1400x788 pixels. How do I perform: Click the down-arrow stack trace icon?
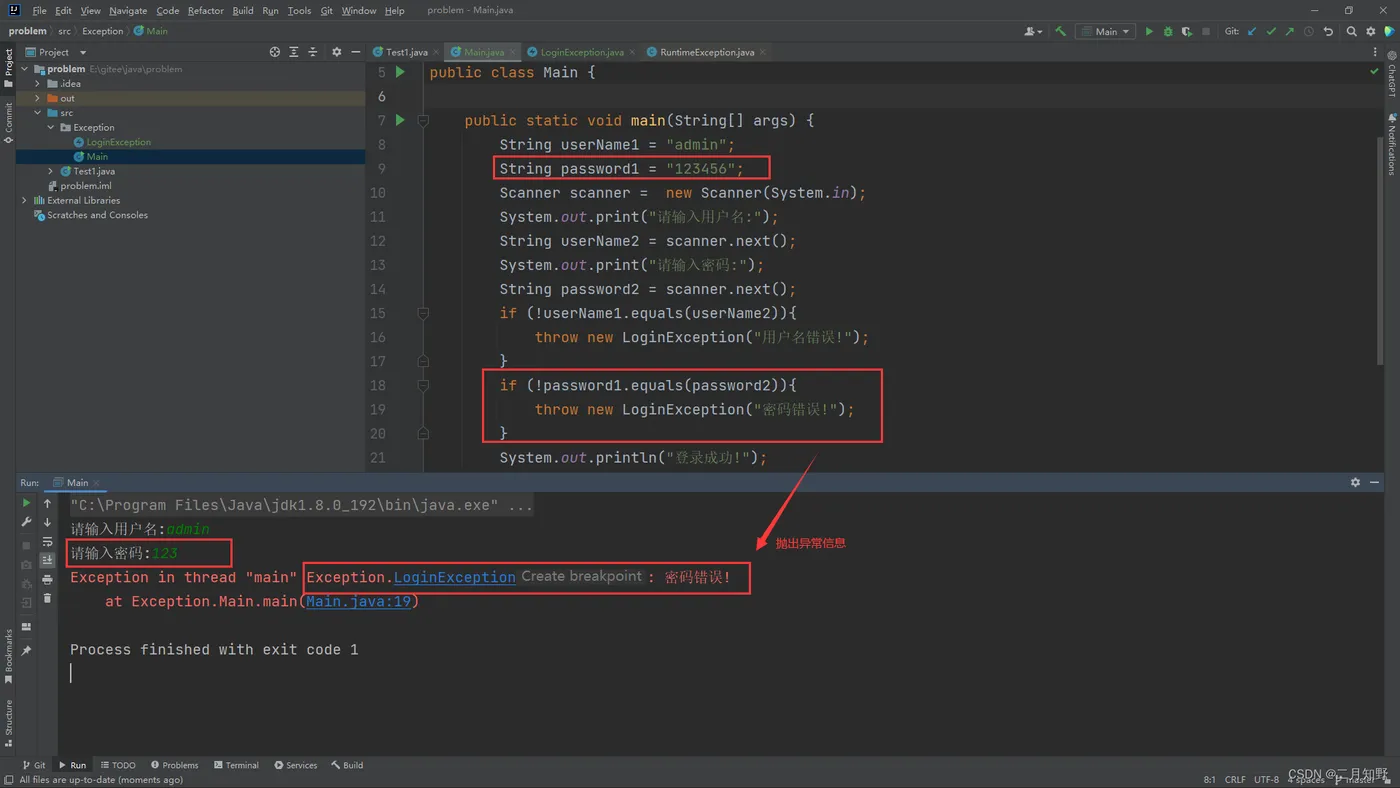coord(47,522)
